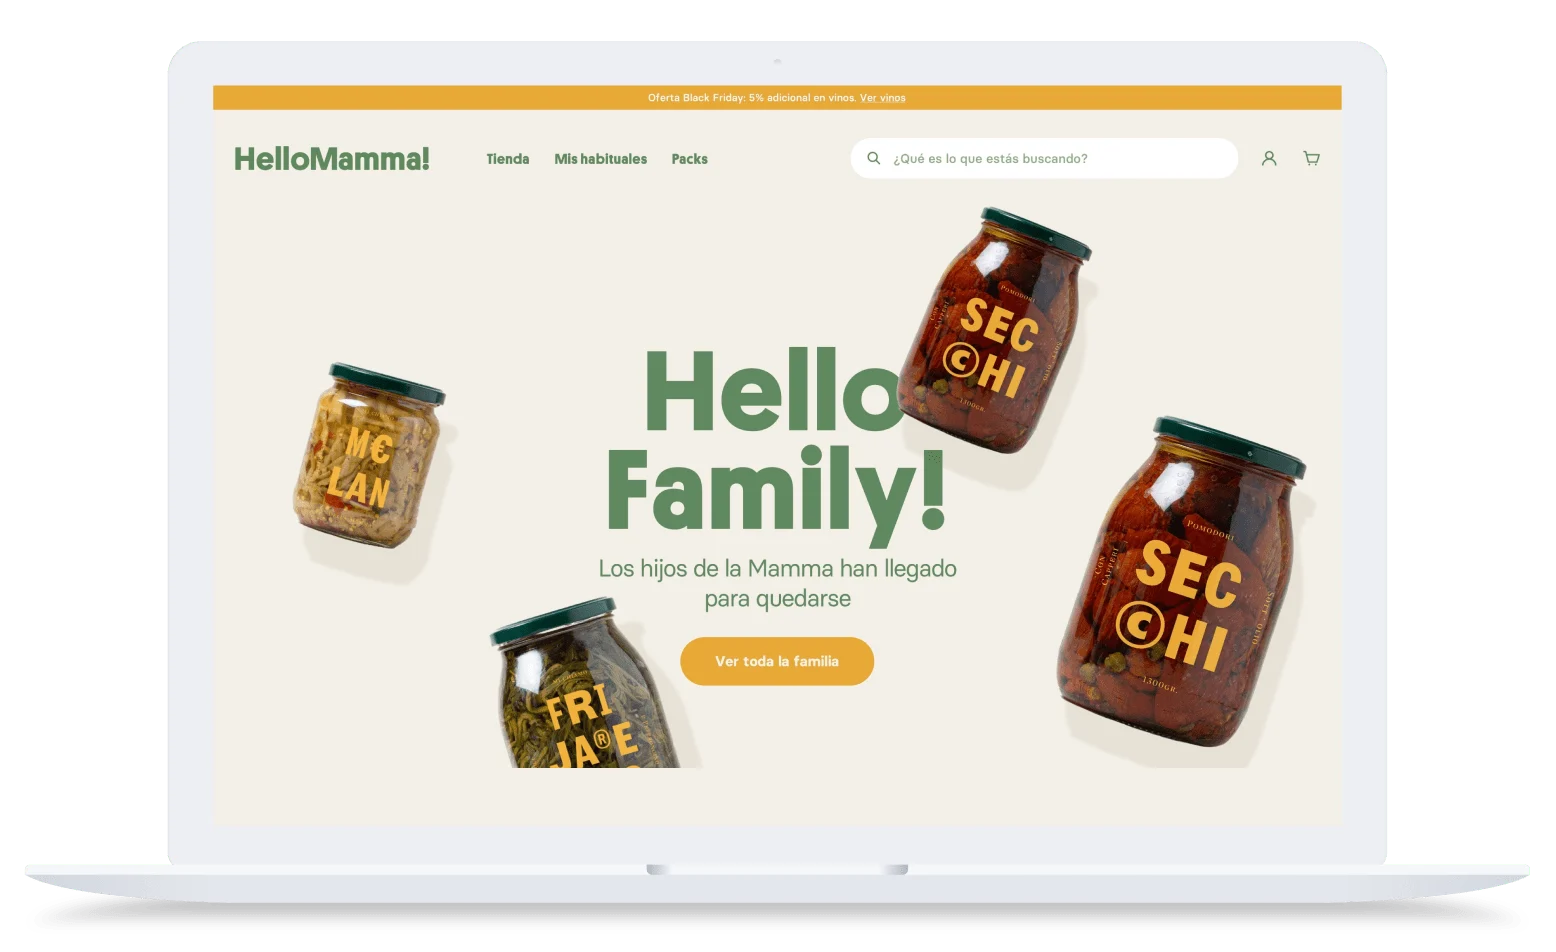This screenshot has height=952, width=1556.
Task: Click the 'Oferta Black Friday' banner text
Action: click(x=697, y=98)
